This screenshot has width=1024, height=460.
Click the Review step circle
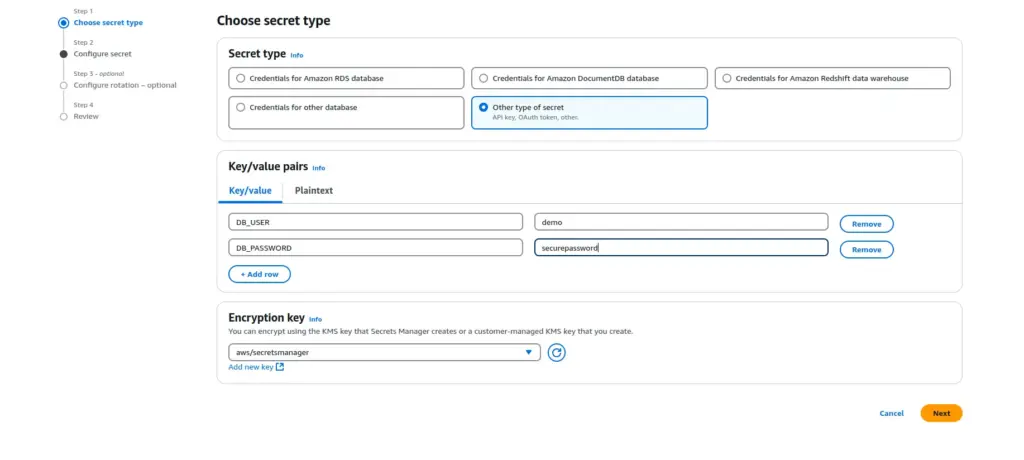tap(64, 116)
